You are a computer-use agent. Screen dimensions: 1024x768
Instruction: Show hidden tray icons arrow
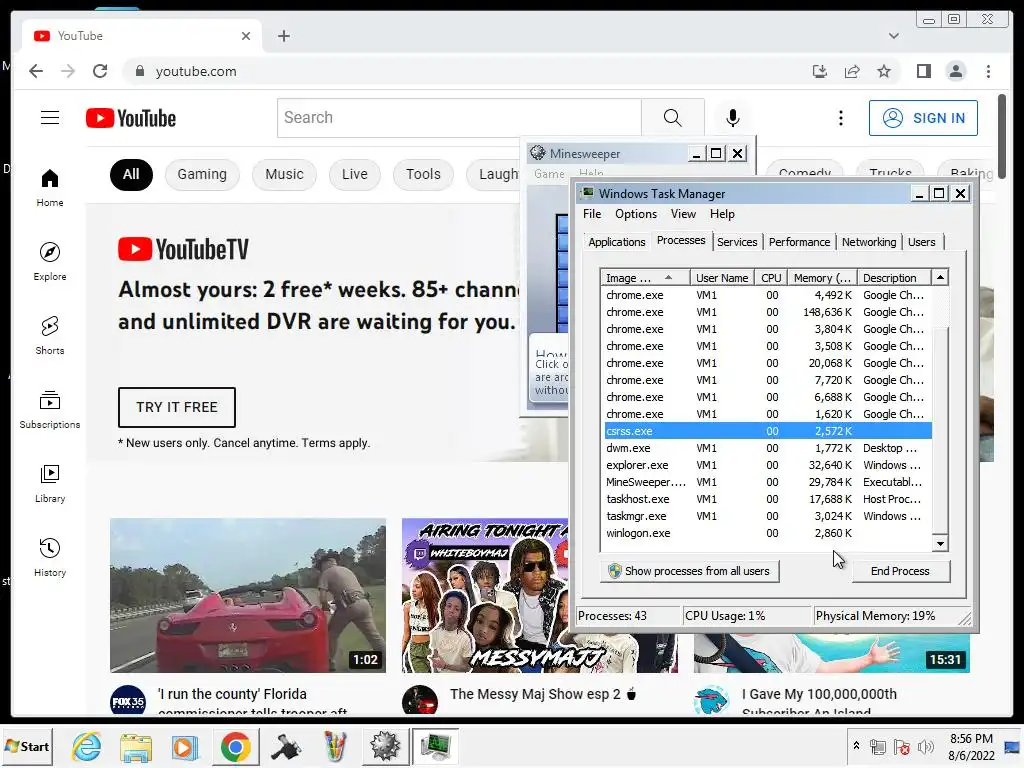click(856, 745)
